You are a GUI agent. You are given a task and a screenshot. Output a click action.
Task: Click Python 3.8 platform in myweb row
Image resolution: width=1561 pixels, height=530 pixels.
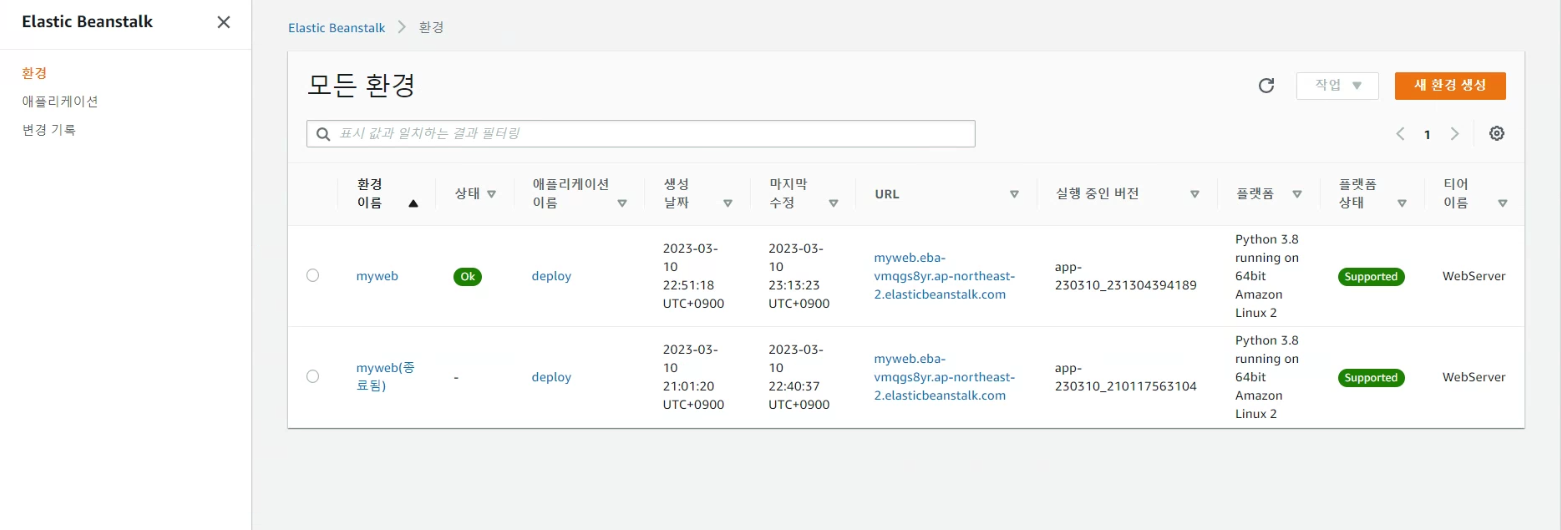click(1267, 276)
